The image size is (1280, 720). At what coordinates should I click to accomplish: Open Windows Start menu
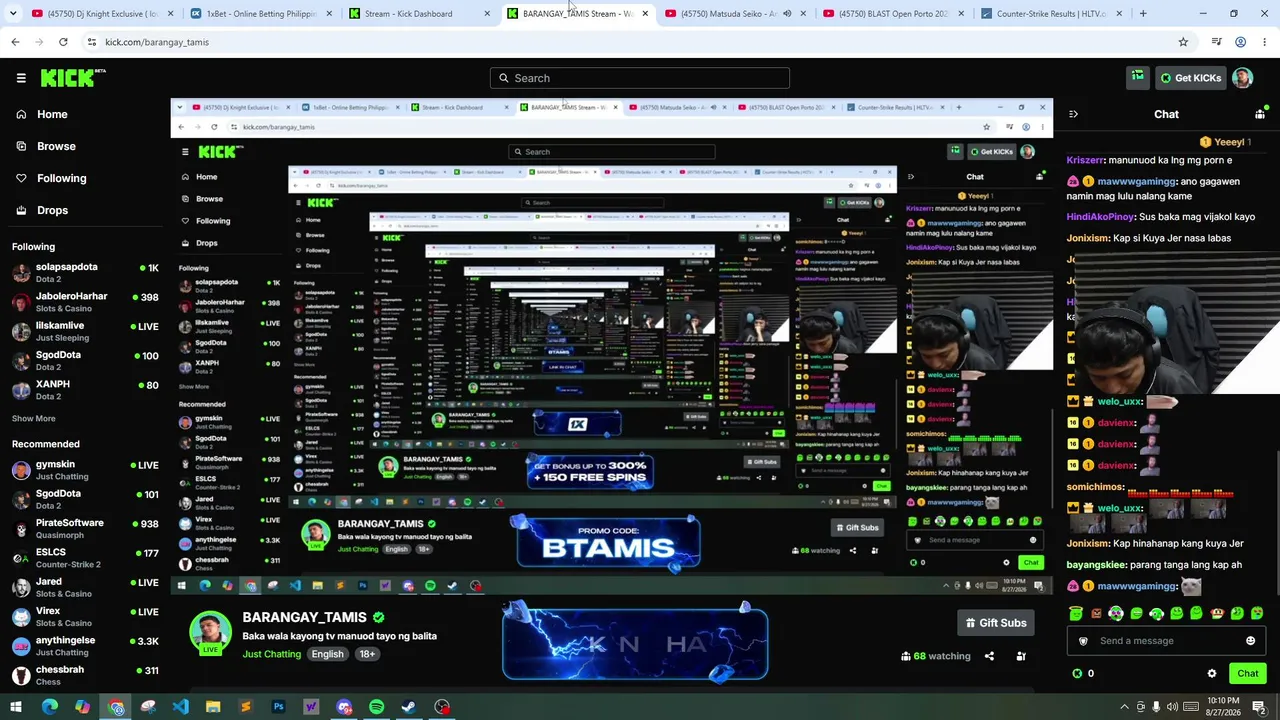click(x=15, y=707)
